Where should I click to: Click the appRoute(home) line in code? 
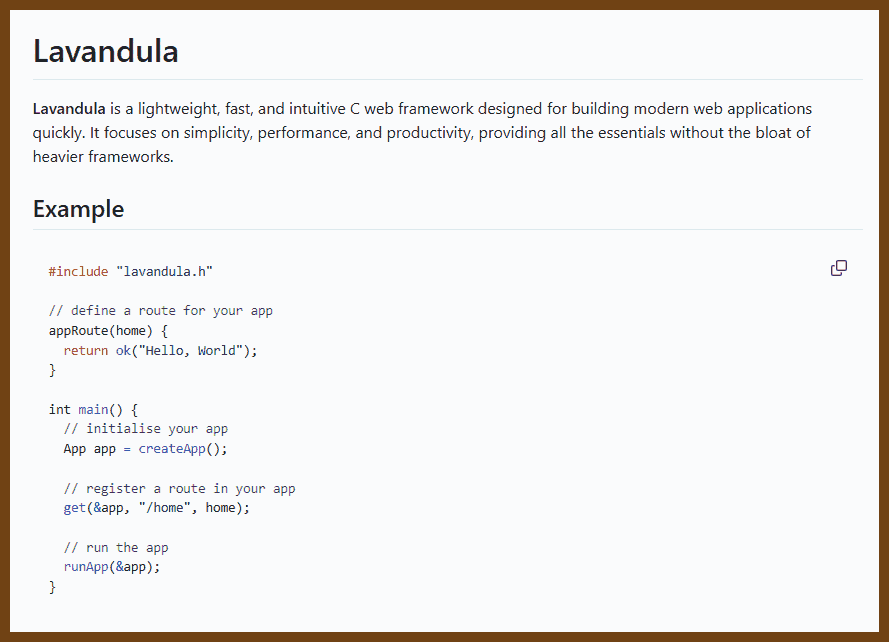click(109, 330)
